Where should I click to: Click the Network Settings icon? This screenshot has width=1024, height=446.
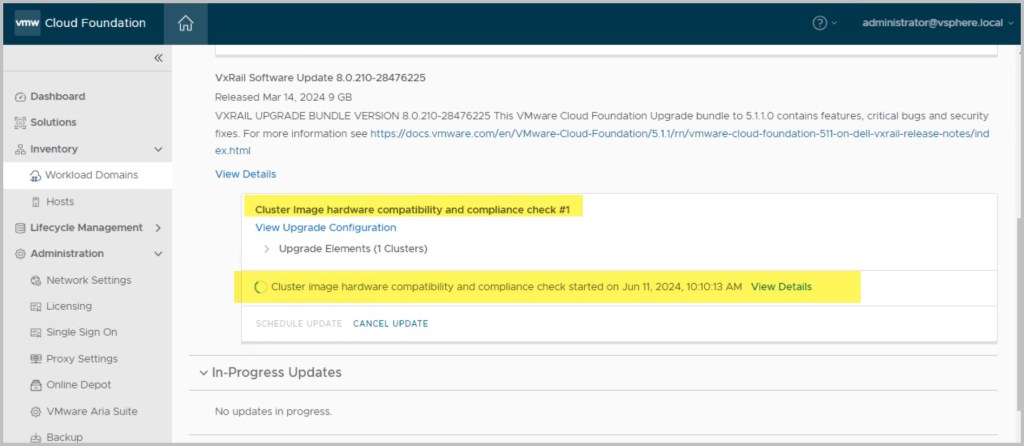(36, 281)
